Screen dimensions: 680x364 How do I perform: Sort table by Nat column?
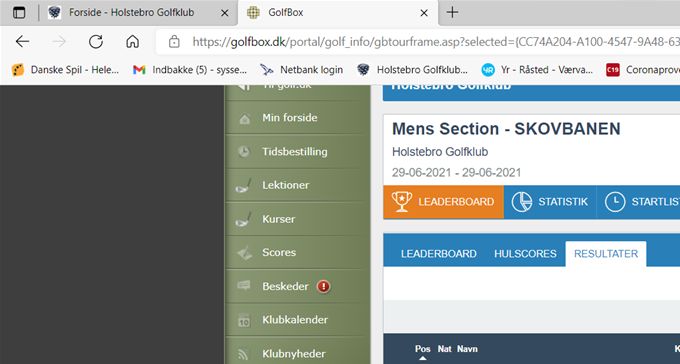pos(445,349)
